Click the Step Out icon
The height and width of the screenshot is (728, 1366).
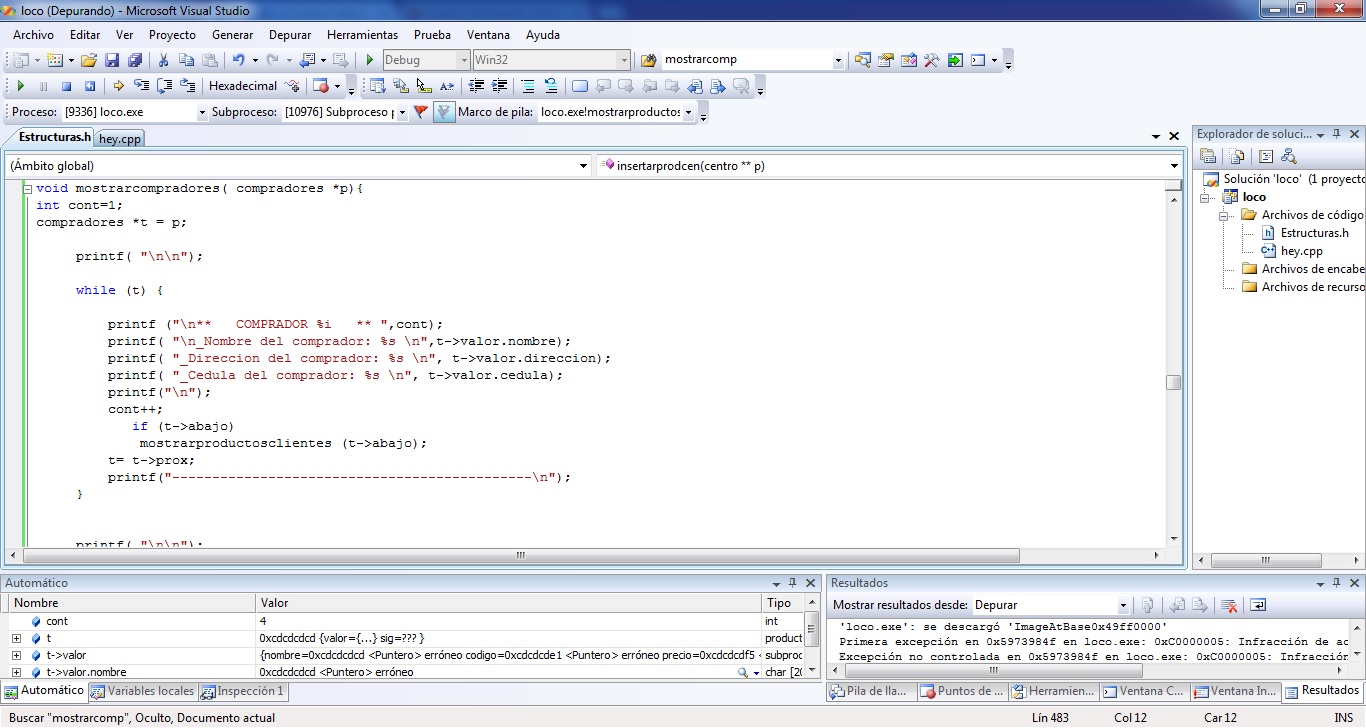(x=188, y=87)
